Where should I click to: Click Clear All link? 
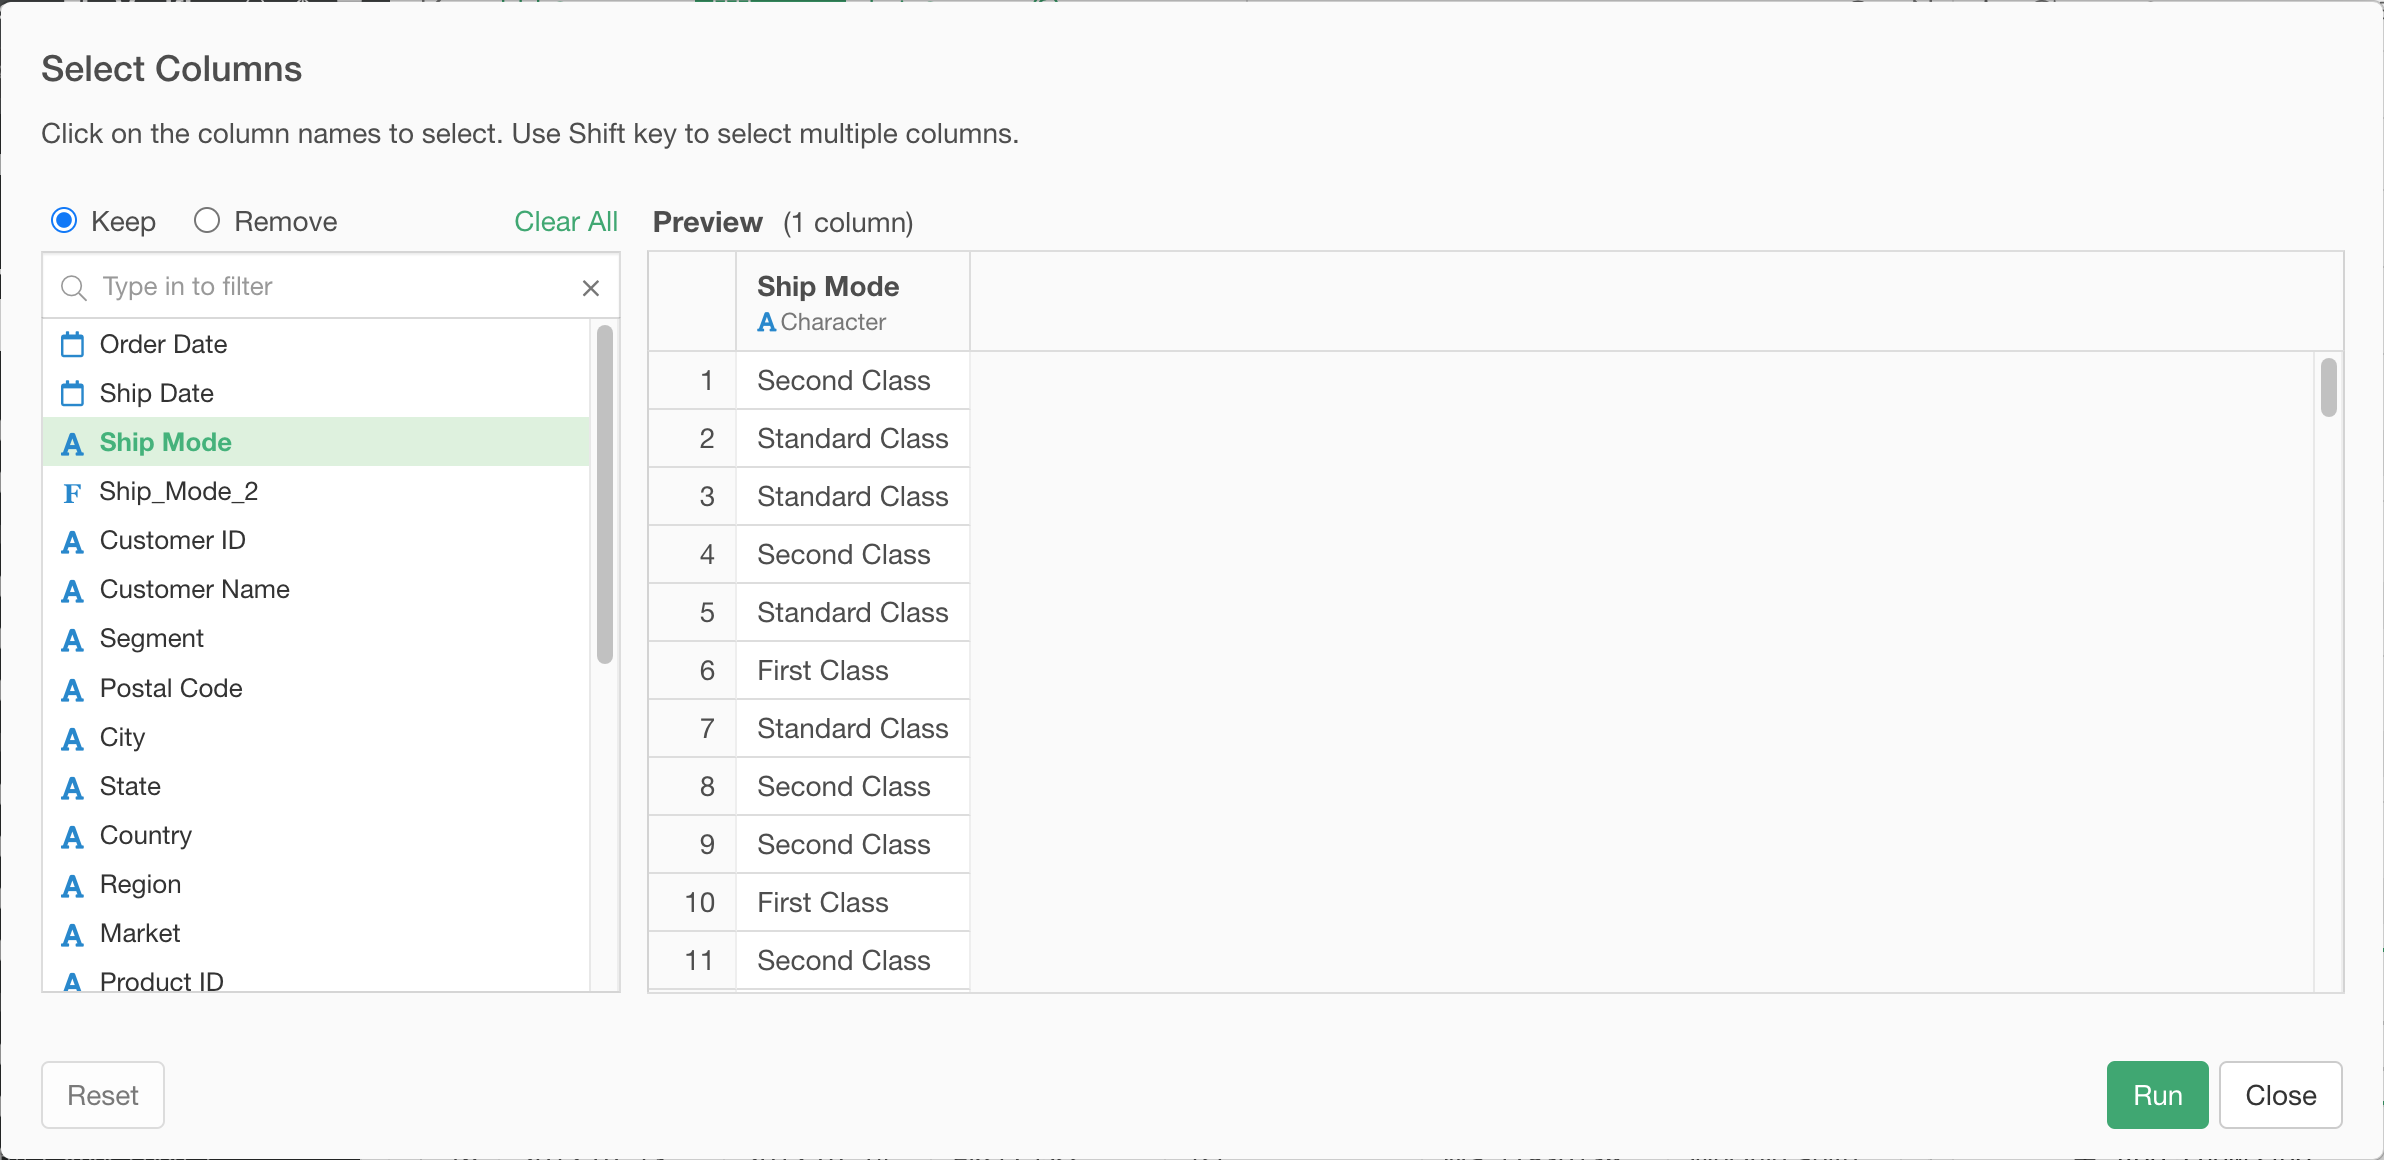coord(566,222)
